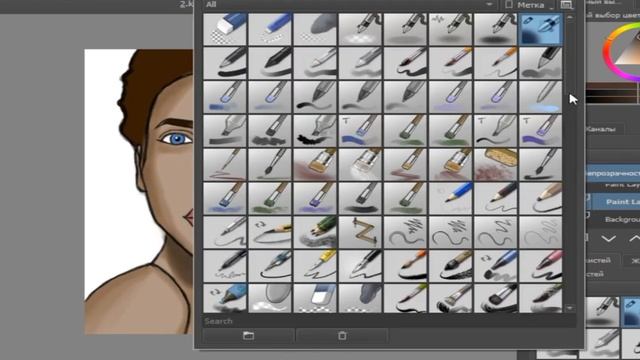Pick the blue colored pencil preset
This screenshot has width=640, height=360.
coord(451,198)
